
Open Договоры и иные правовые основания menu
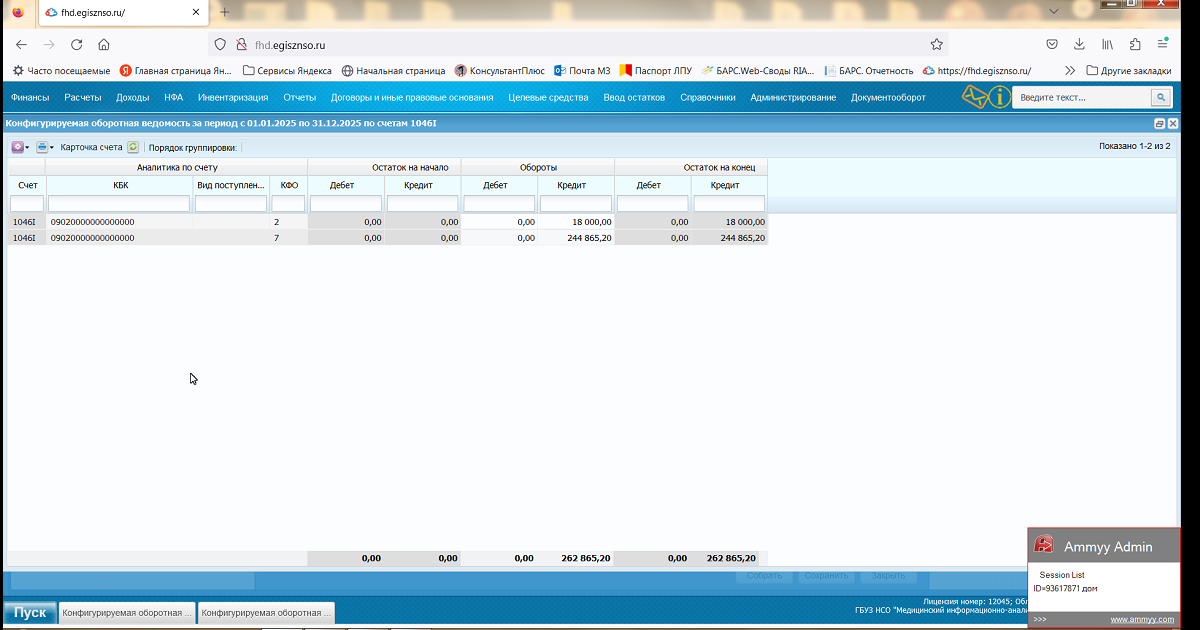click(x=412, y=98)
